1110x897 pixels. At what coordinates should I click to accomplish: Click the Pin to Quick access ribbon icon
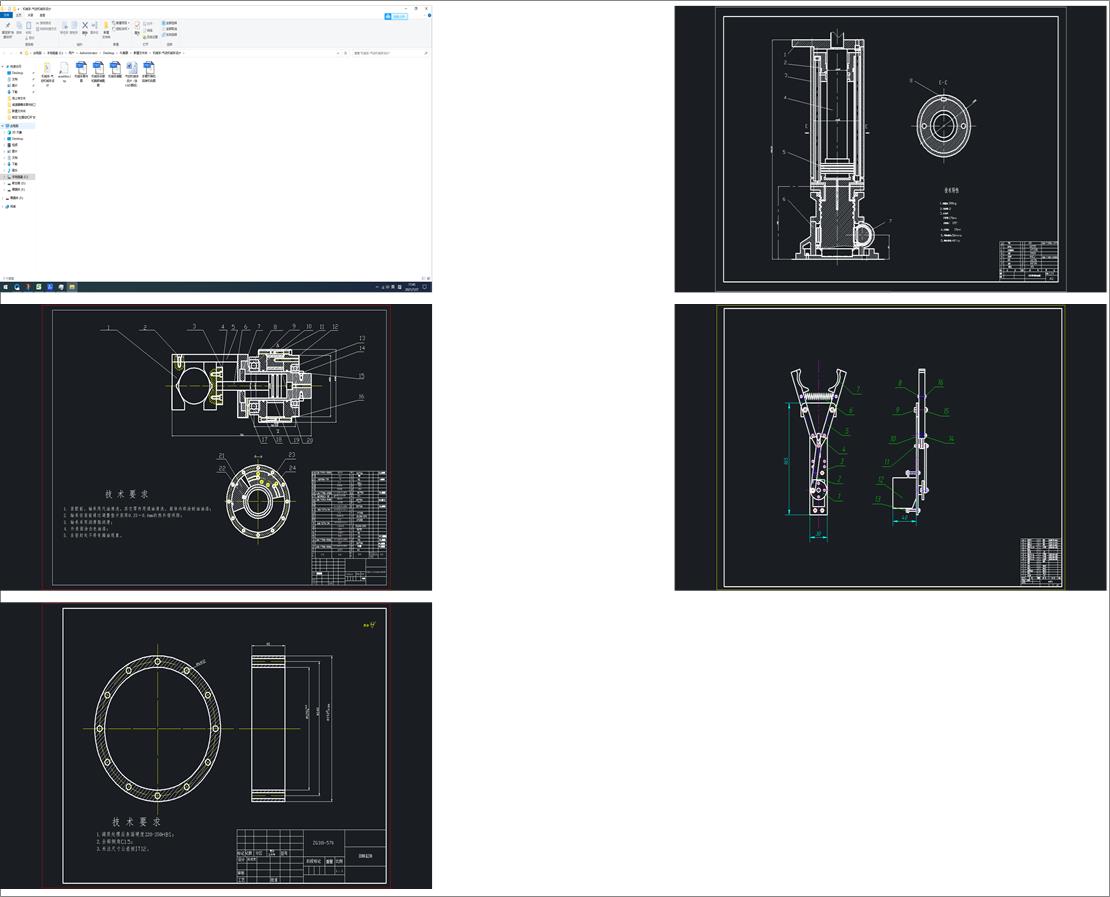click(8, 25)
